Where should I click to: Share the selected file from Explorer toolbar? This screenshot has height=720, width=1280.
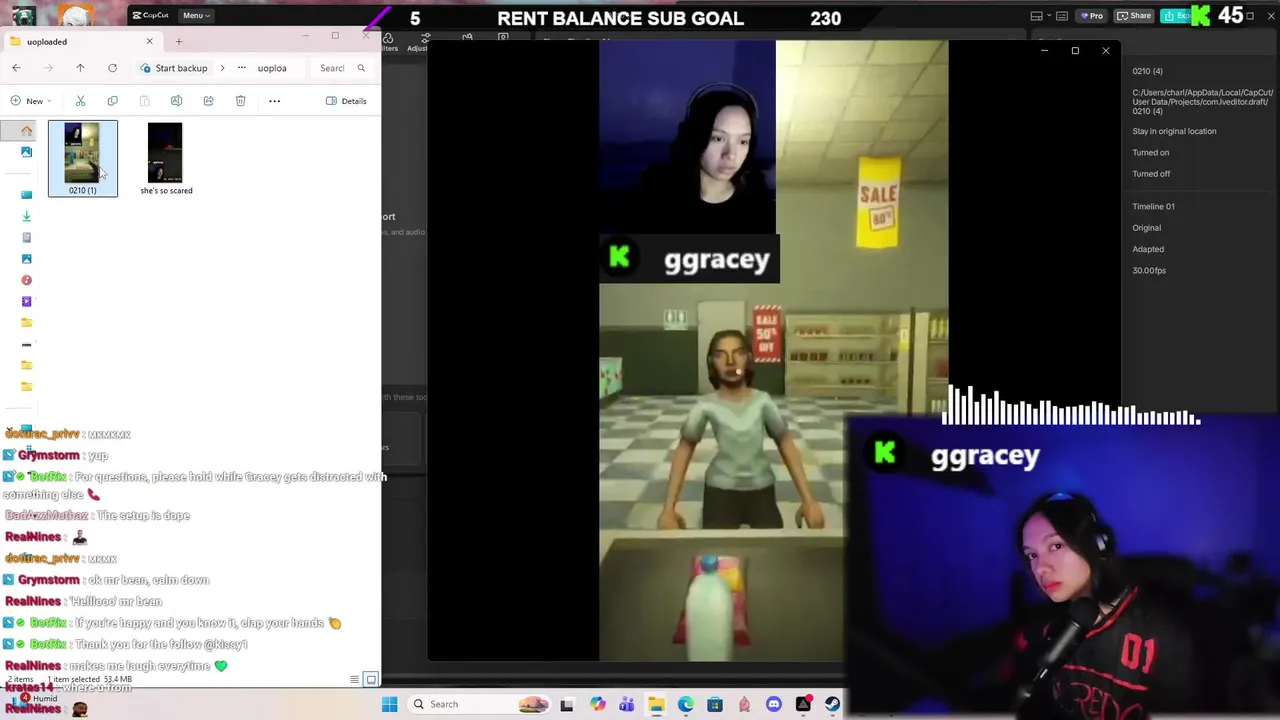[x=208, y=101]
